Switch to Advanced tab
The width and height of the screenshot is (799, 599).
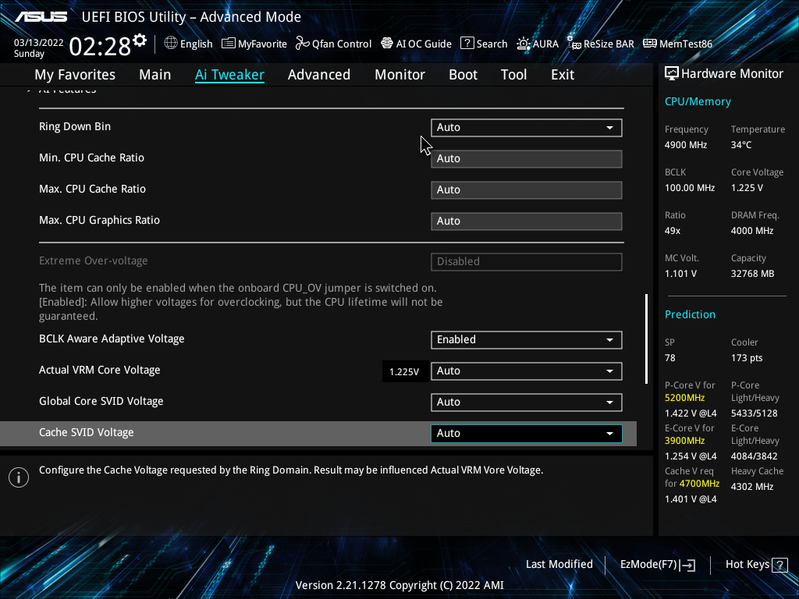(x=319, y=74)
